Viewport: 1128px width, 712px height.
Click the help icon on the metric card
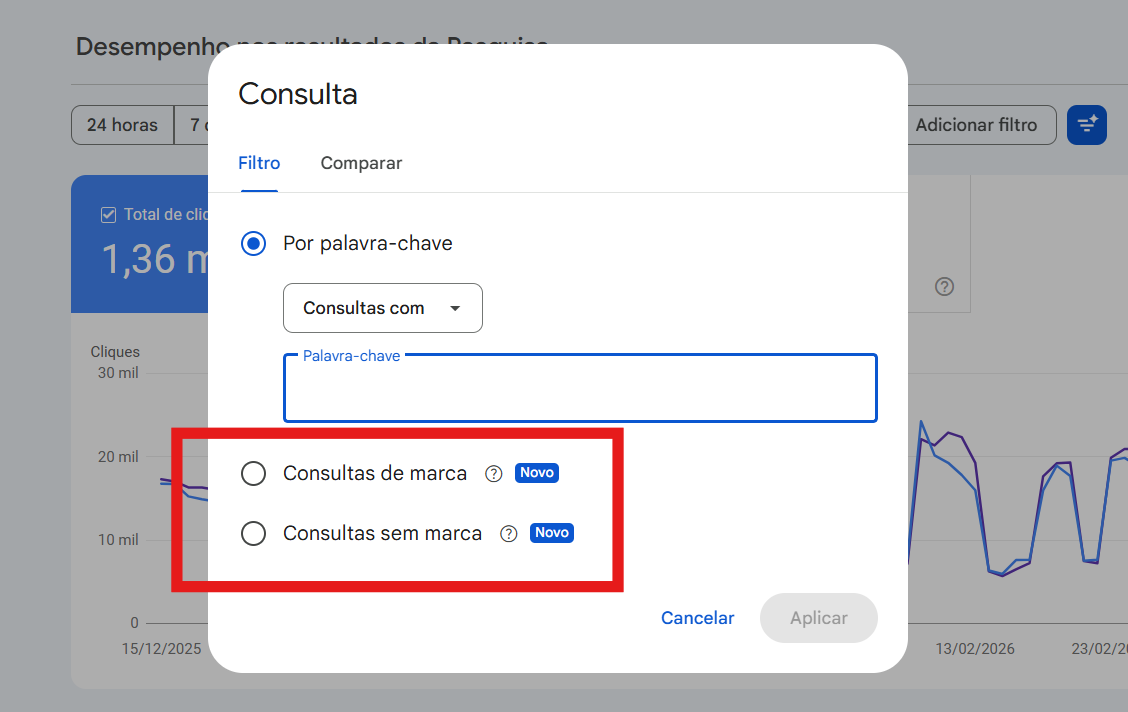coord(944,287)
